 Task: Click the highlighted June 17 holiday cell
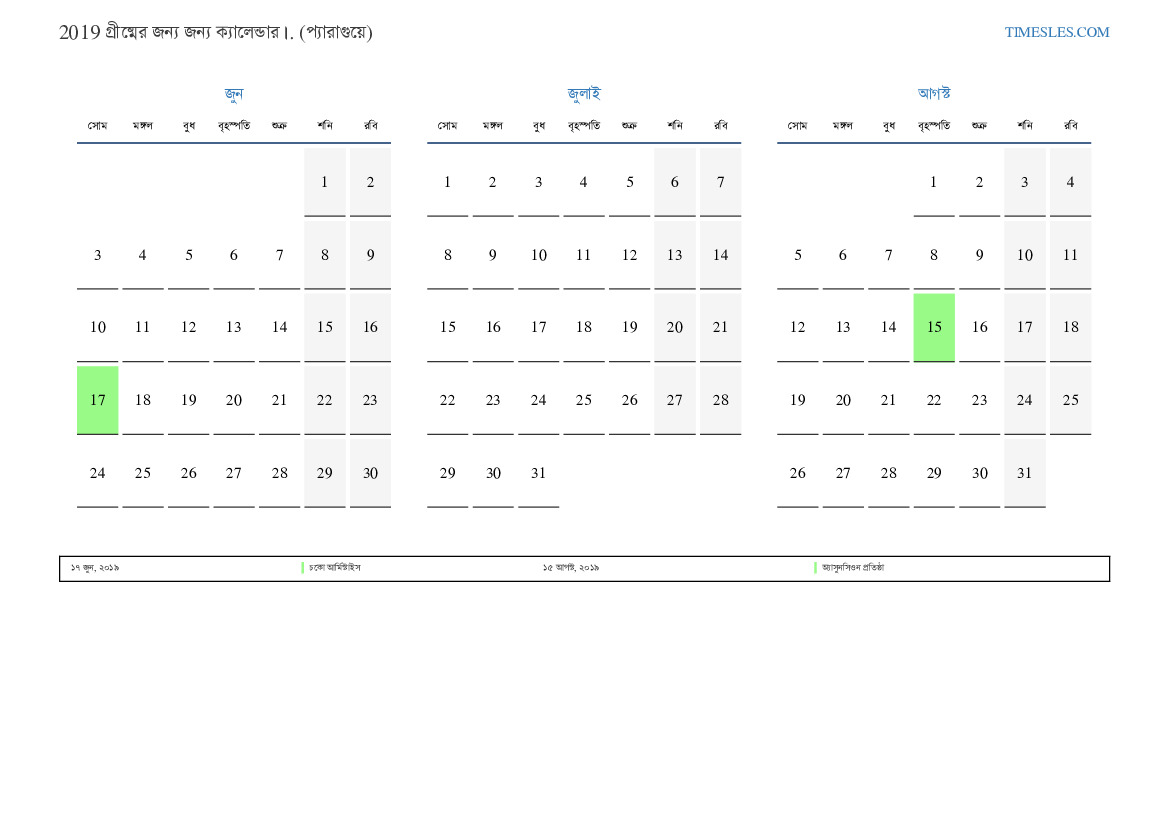click(98, 400)
